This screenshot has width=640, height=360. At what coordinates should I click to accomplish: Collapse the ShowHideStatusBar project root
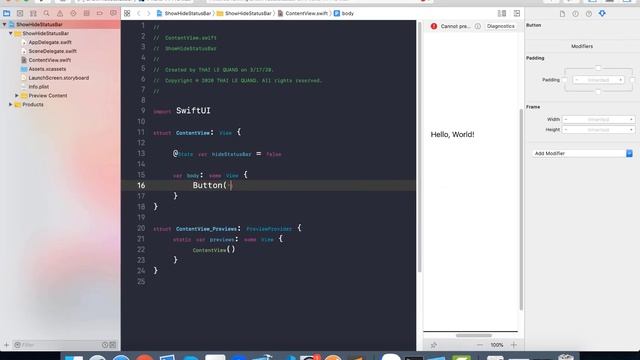click(4, 24)
